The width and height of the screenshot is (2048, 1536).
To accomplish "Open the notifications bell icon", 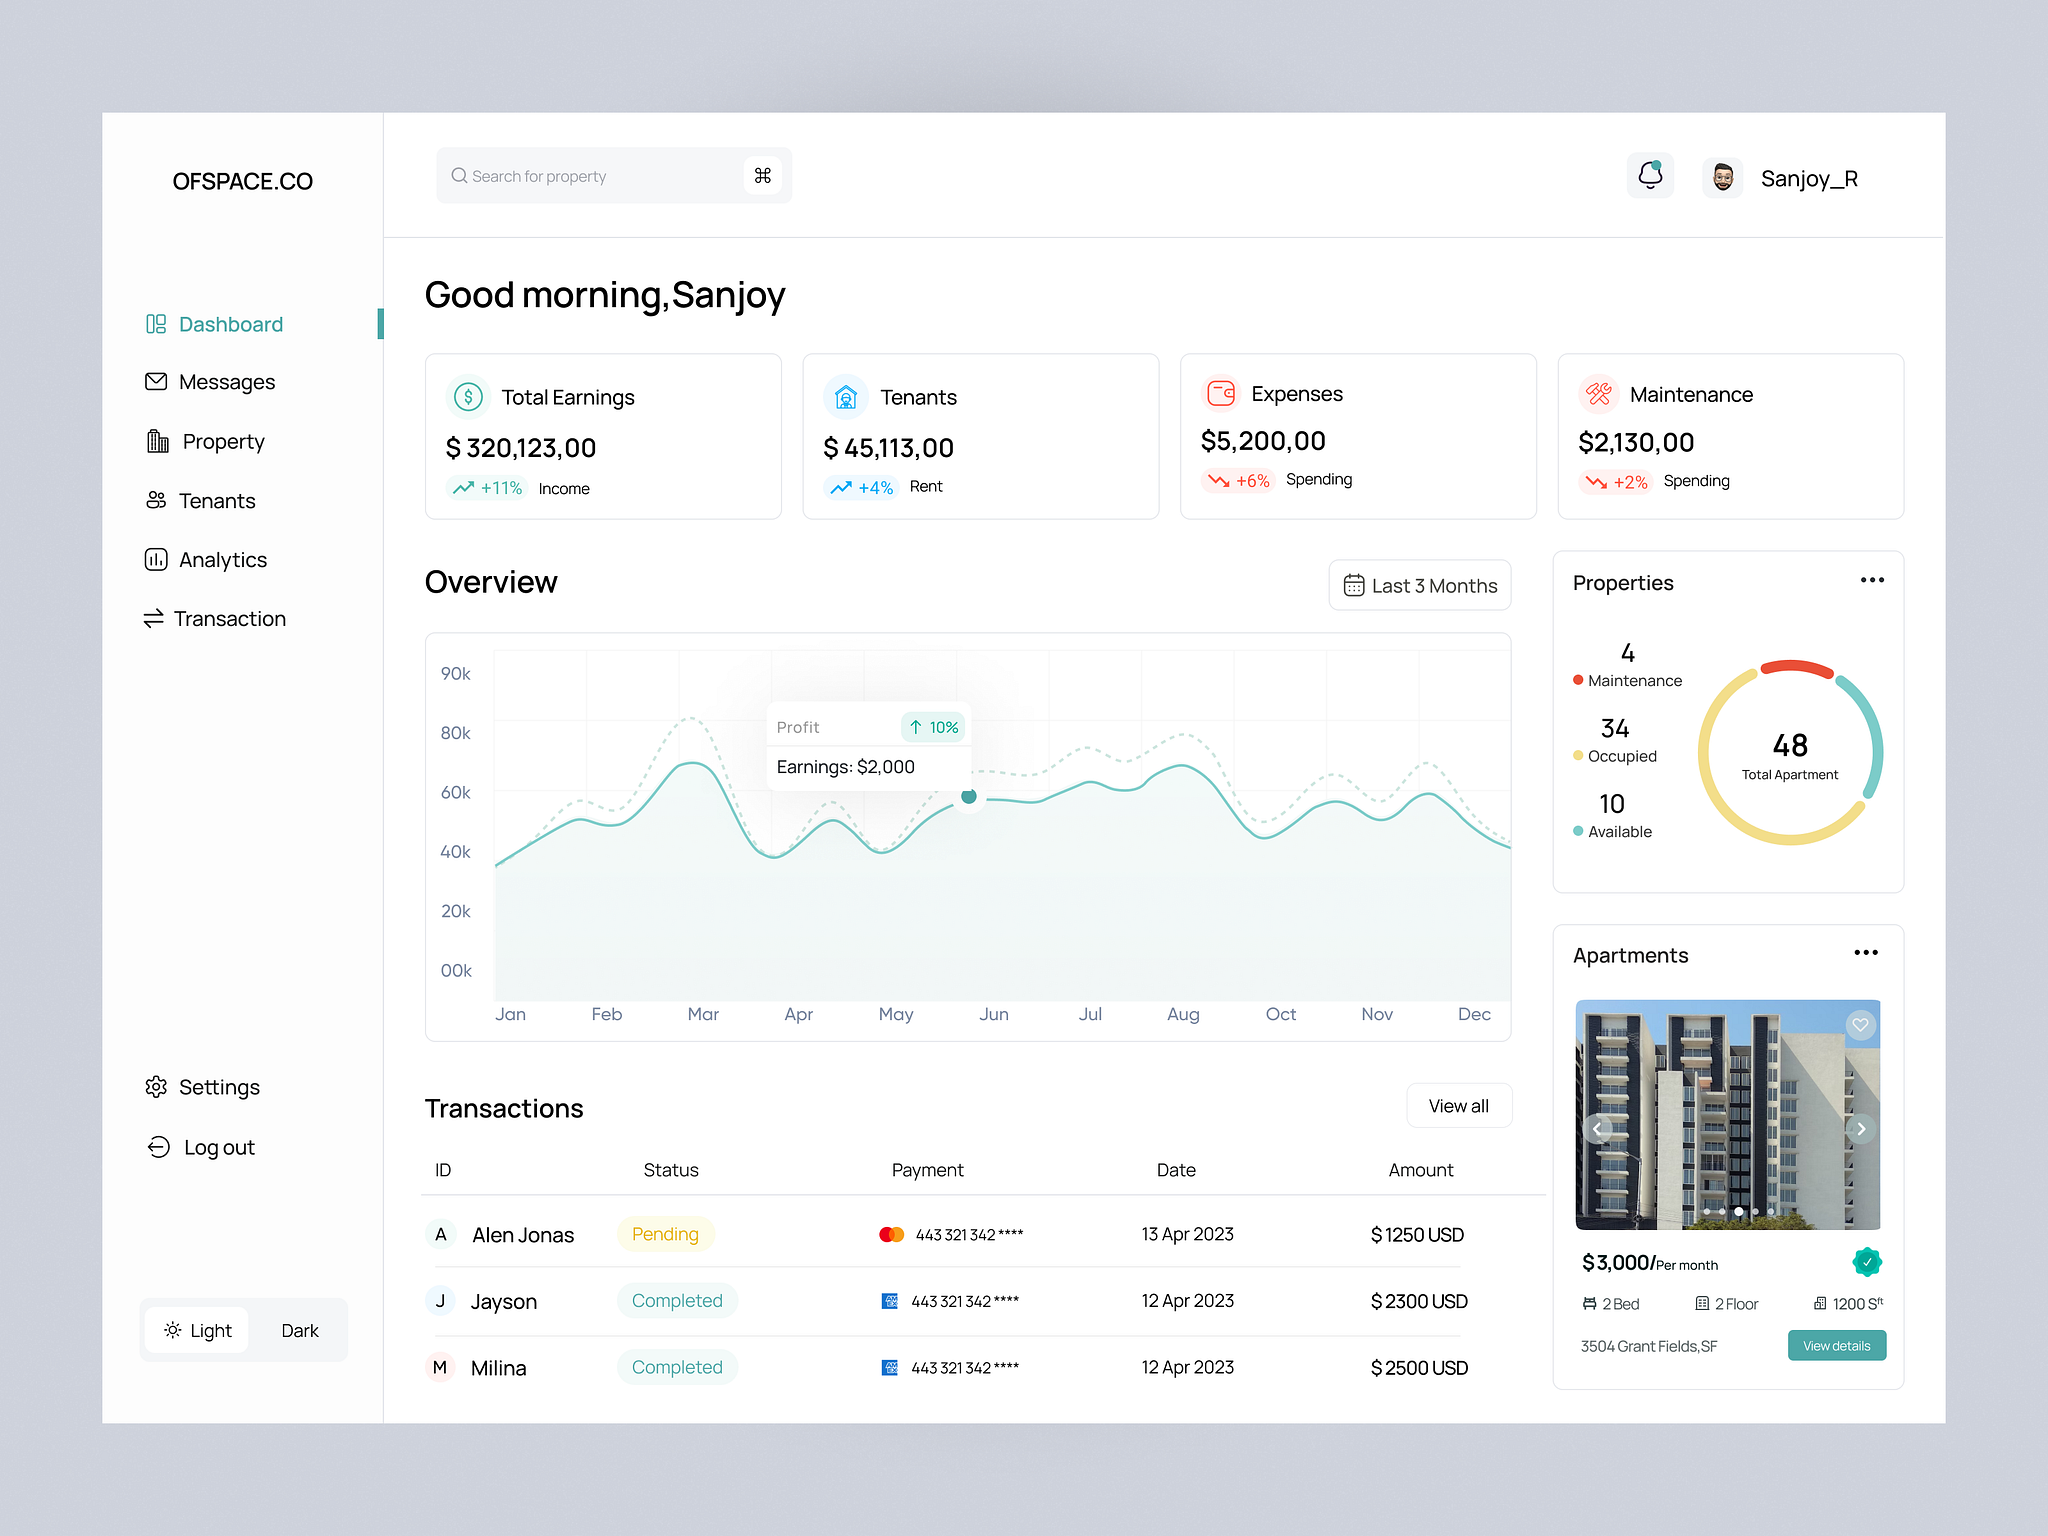I will [1650, 175].
